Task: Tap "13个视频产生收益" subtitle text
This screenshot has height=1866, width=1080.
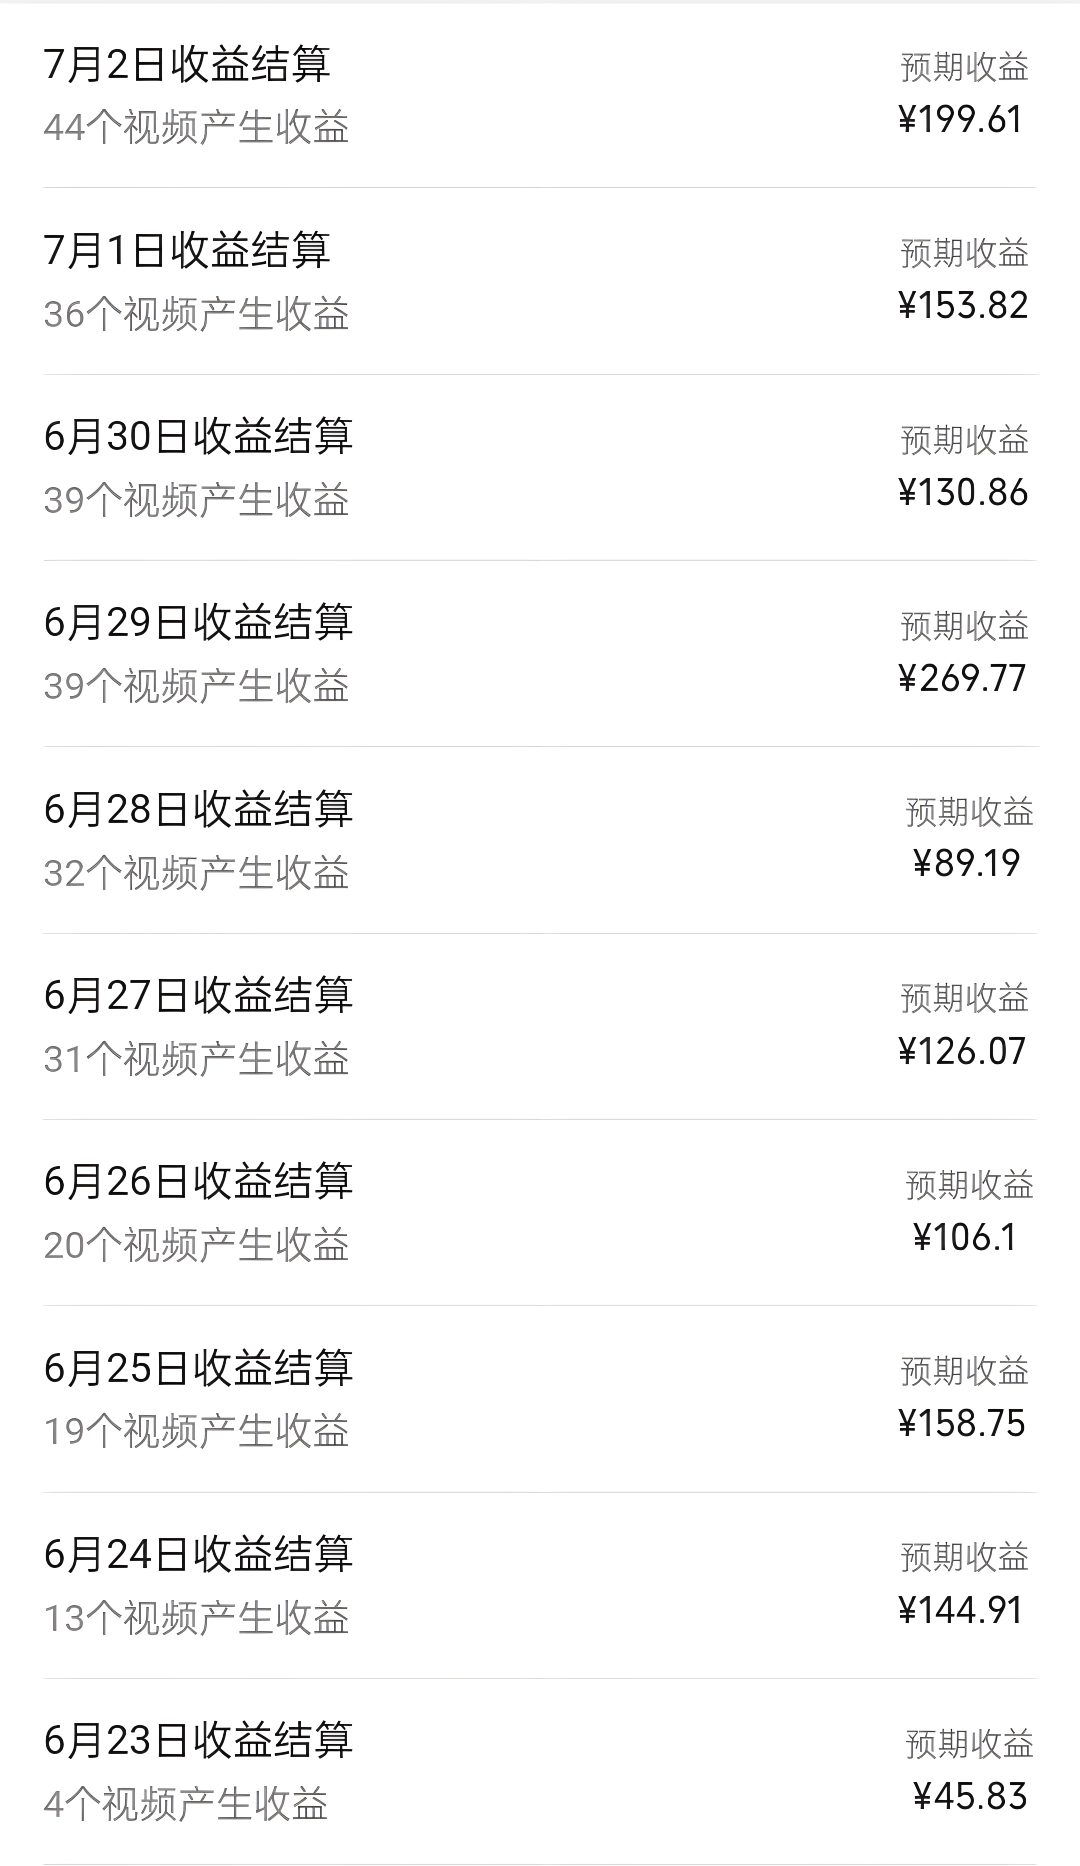Action: [196, 1619]
